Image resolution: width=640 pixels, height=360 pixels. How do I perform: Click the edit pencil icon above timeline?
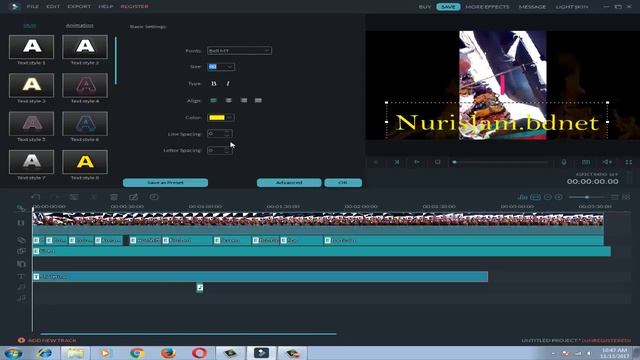[133, 197]
